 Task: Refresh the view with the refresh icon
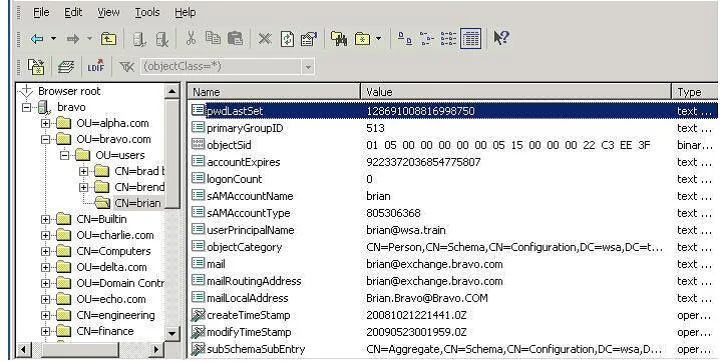tap(287, 39)
